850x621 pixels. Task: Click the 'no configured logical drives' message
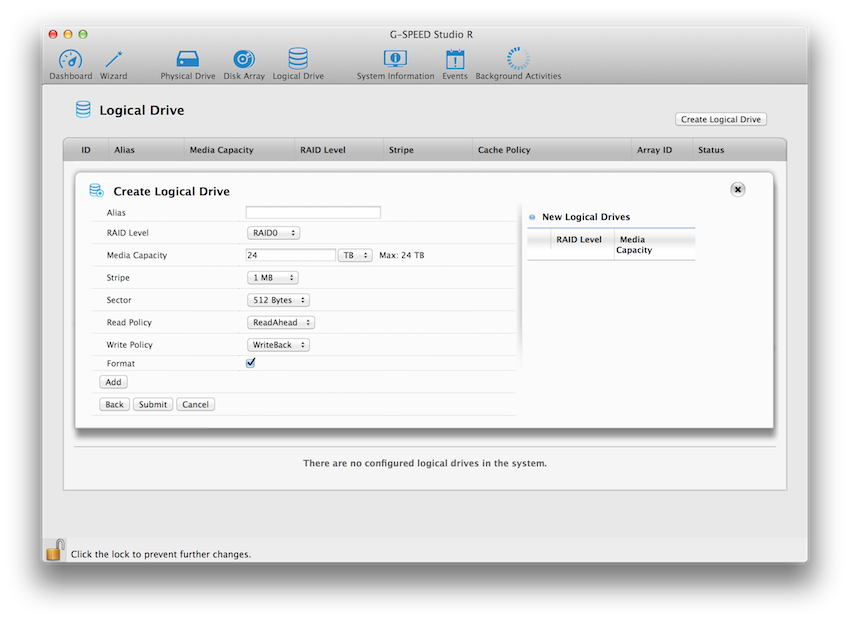pos(425,463)
